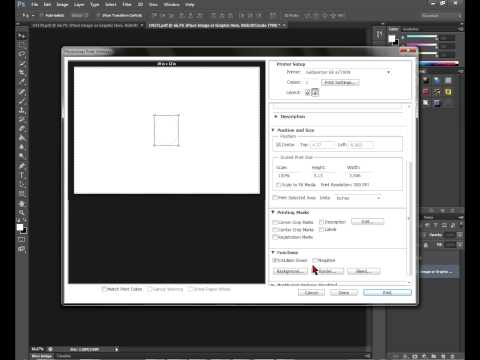Toggle the Emulsion Down checkbox
The height and width of the screenshot is (360, 480).
pos(275,260)
